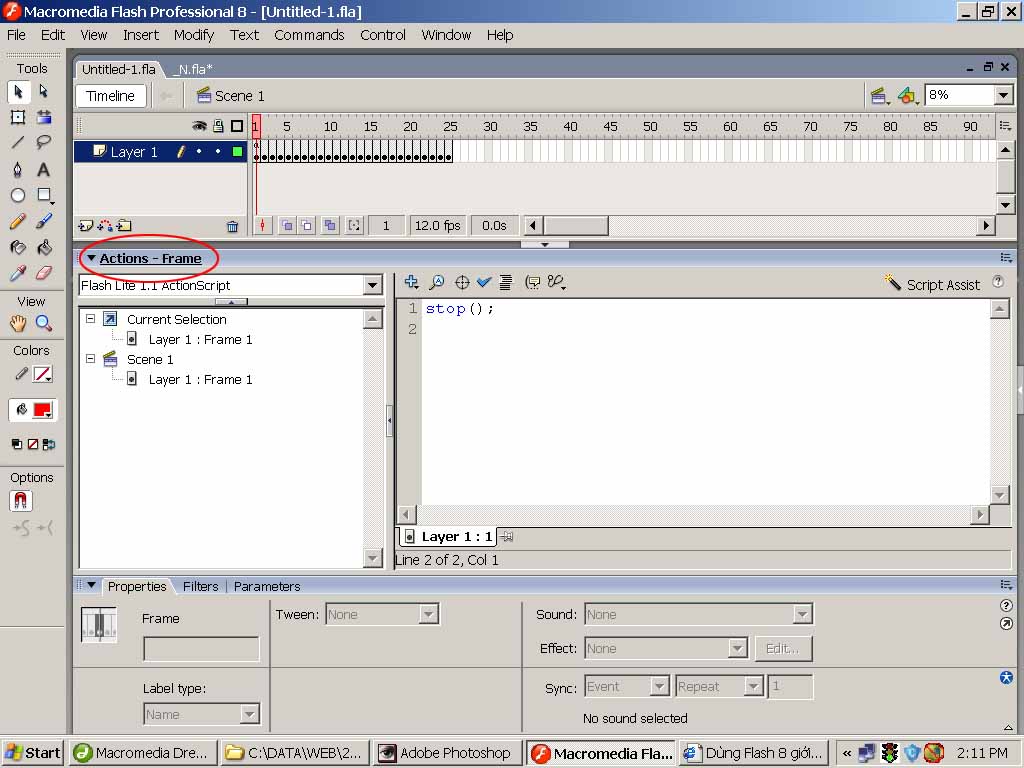Open Find in the Actions toolbar
This screenshot has height=768, width=1024.
[x=436, y=282]
